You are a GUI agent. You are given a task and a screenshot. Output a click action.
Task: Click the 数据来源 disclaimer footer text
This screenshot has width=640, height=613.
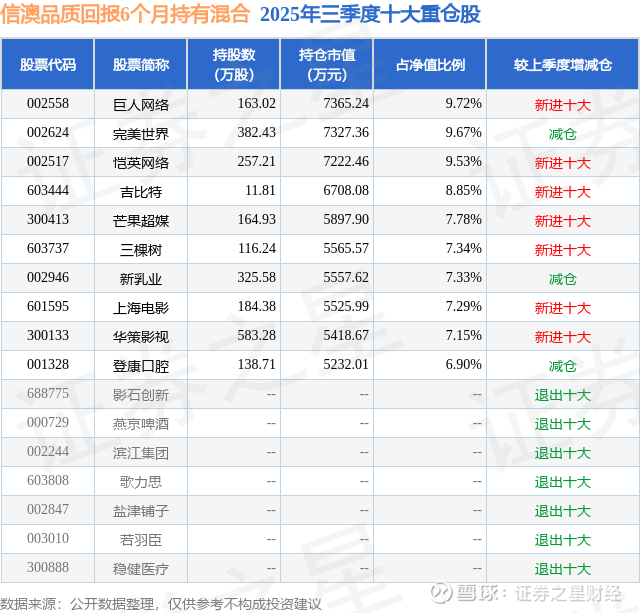161,604
